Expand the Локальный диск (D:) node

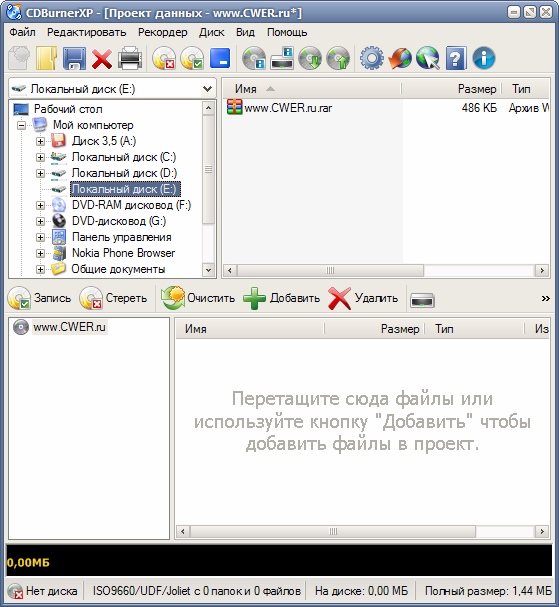40,173
